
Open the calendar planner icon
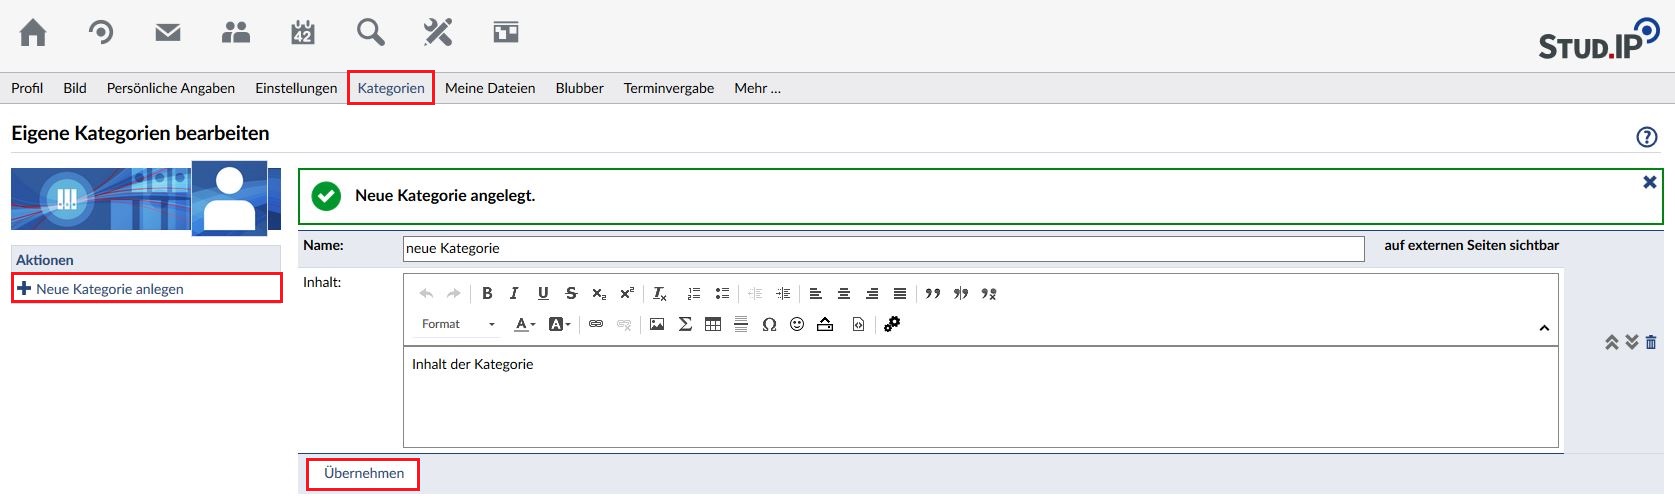point(303,33)
